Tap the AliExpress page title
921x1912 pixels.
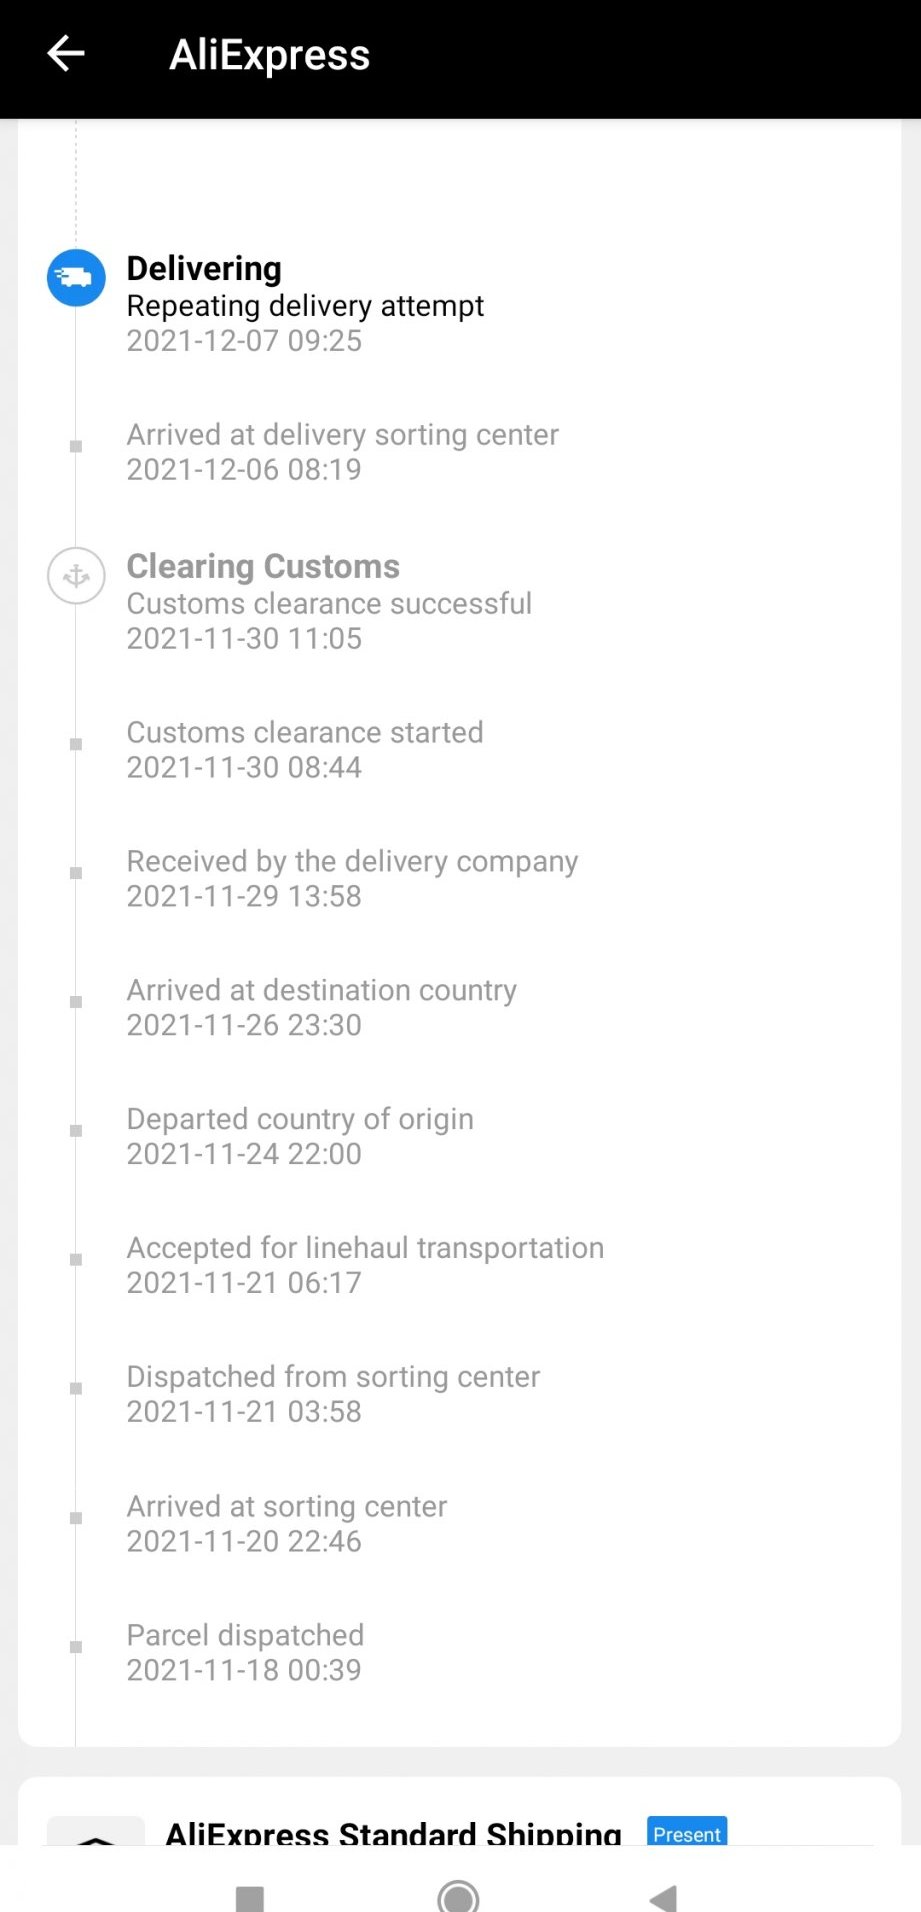269,55
